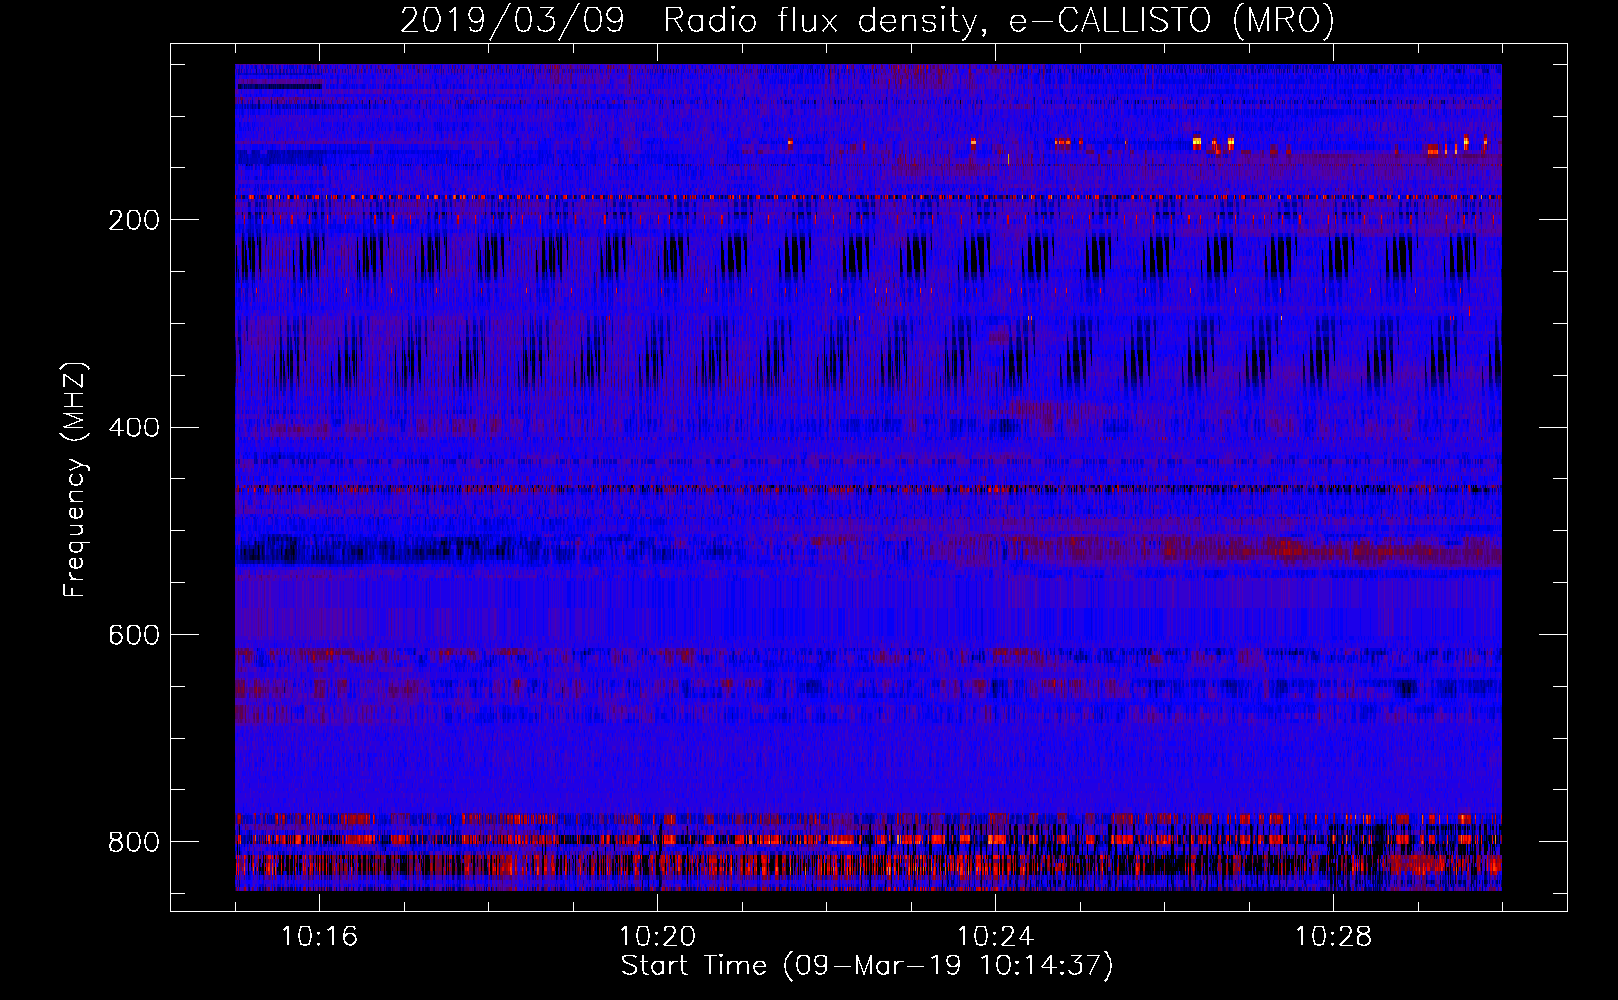Click the '10:20' time tick label
1618x1000 pixels.
[x=657, y=937]
